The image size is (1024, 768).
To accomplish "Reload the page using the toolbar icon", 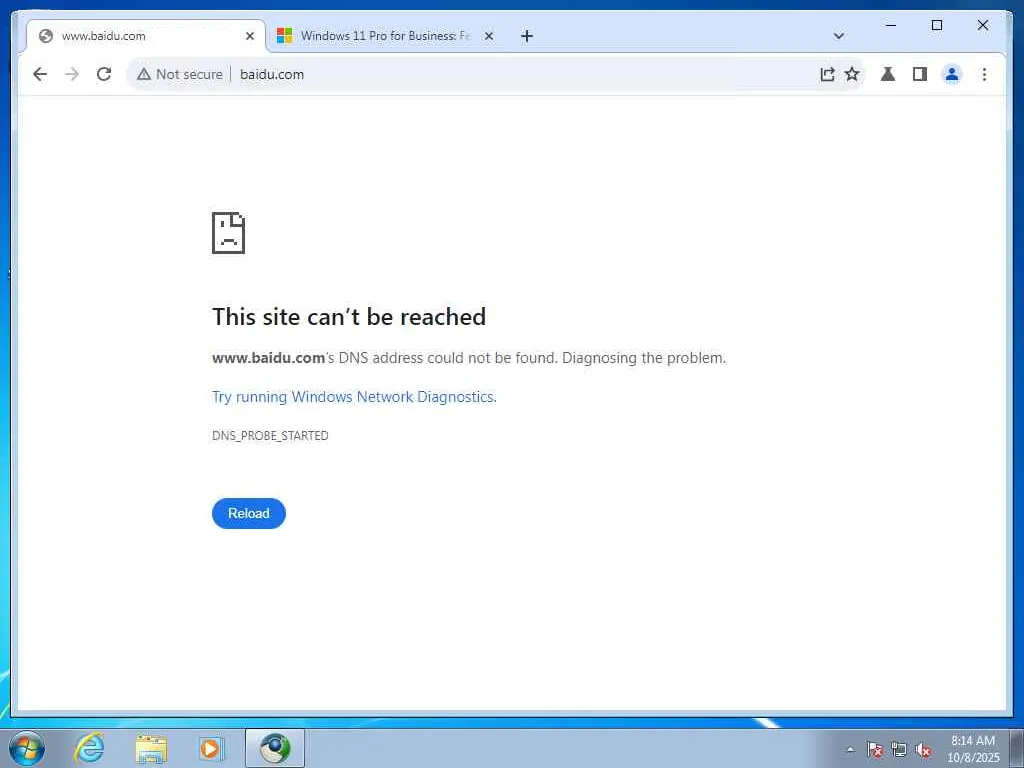I will pos(104,74).
